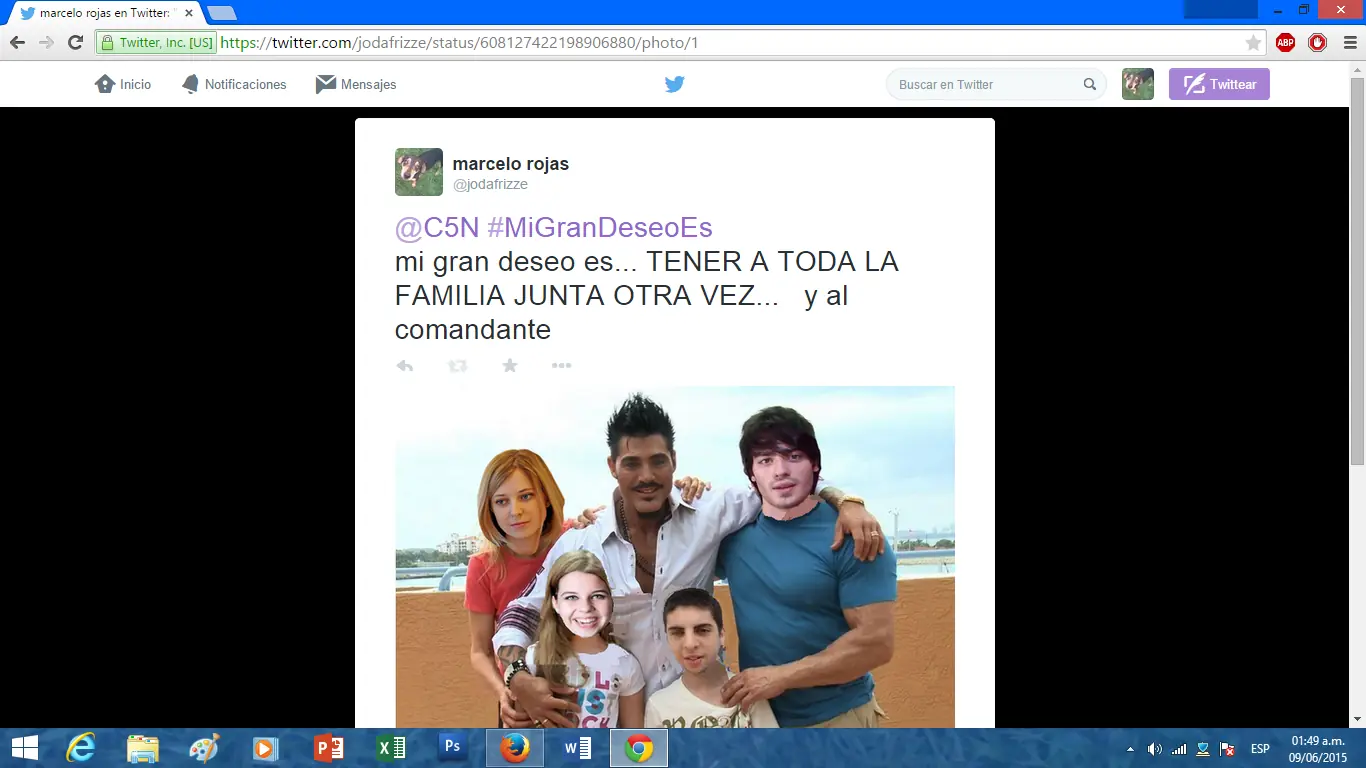This screenshot has width=1366, height=768.
Task: Open the @C5N mention link
Action: point(437,227)
